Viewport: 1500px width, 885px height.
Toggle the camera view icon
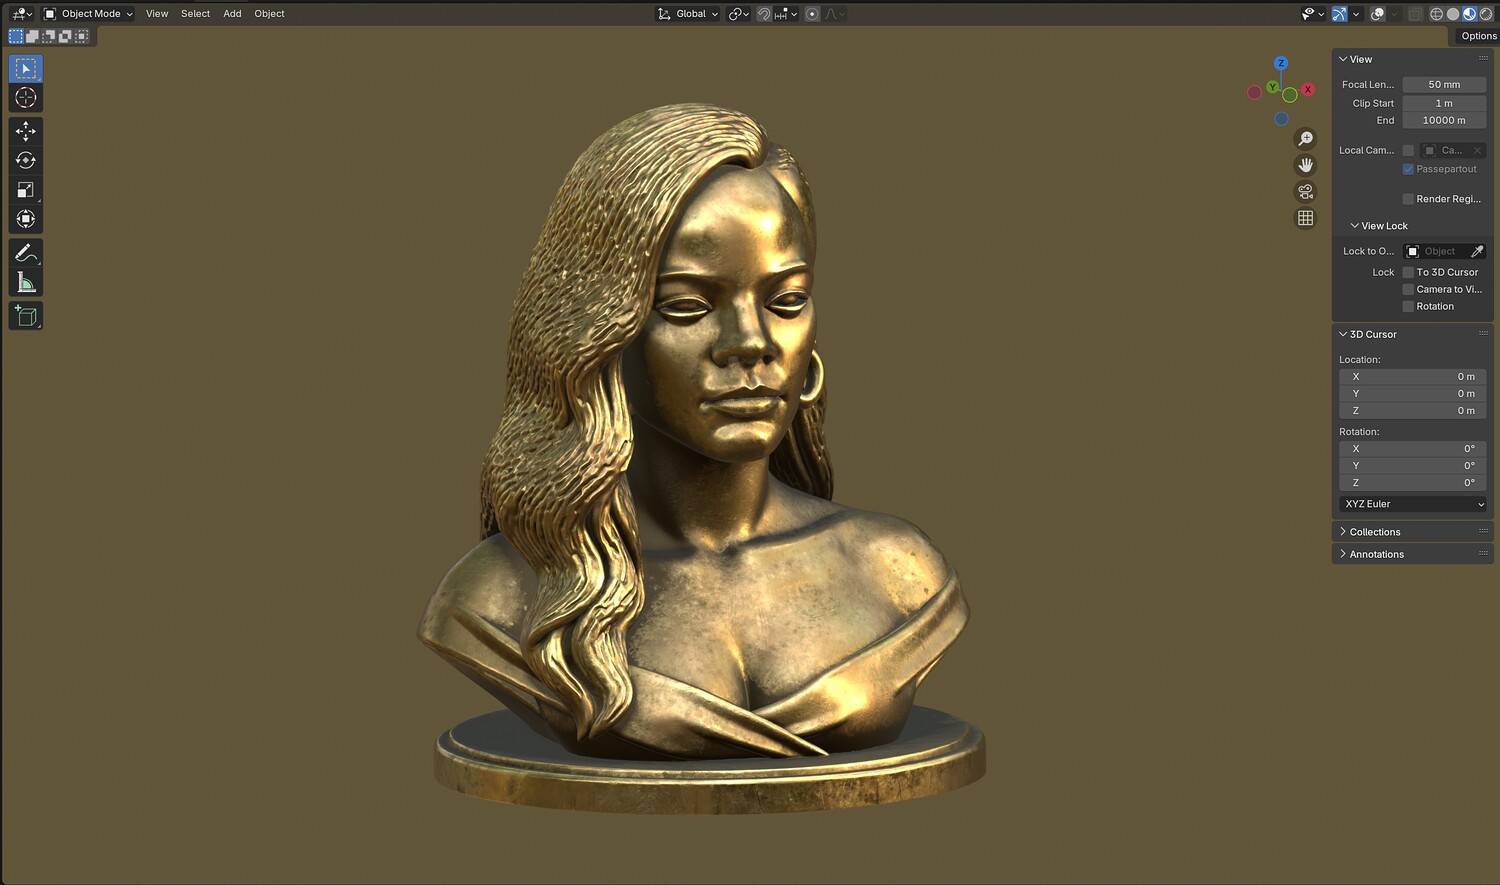click(x=1305, y=192)
